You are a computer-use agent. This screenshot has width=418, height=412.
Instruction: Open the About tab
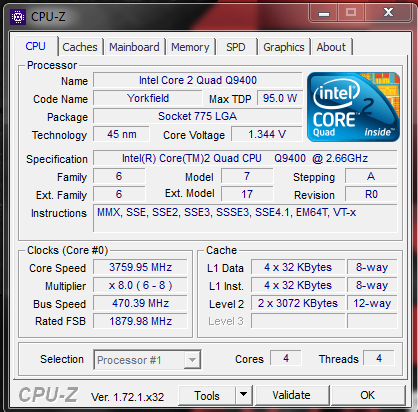coord(331,47)
